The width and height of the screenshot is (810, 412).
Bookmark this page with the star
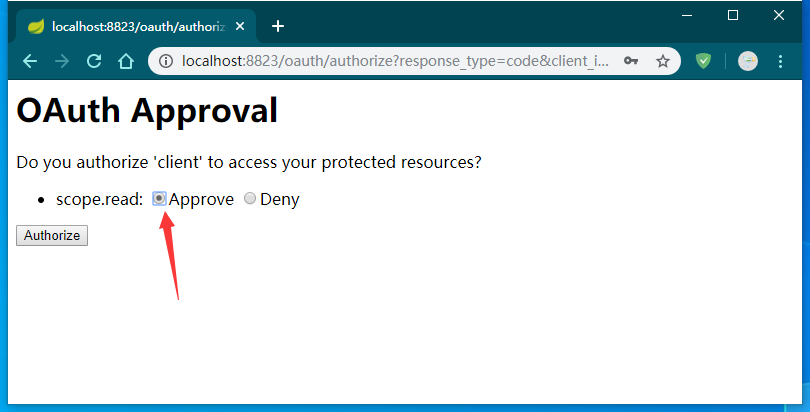point(662,61)
